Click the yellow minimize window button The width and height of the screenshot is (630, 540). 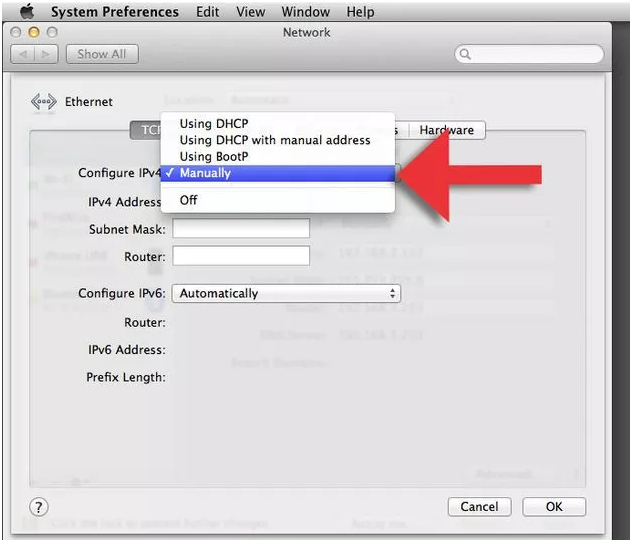(34, 32)
